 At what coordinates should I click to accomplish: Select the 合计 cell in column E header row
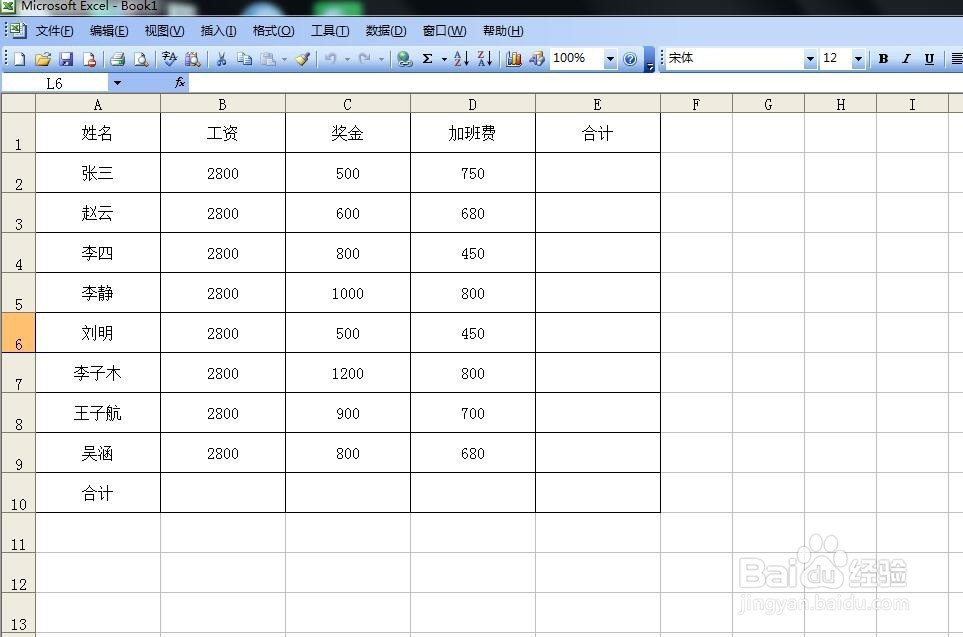coord(598,133)
